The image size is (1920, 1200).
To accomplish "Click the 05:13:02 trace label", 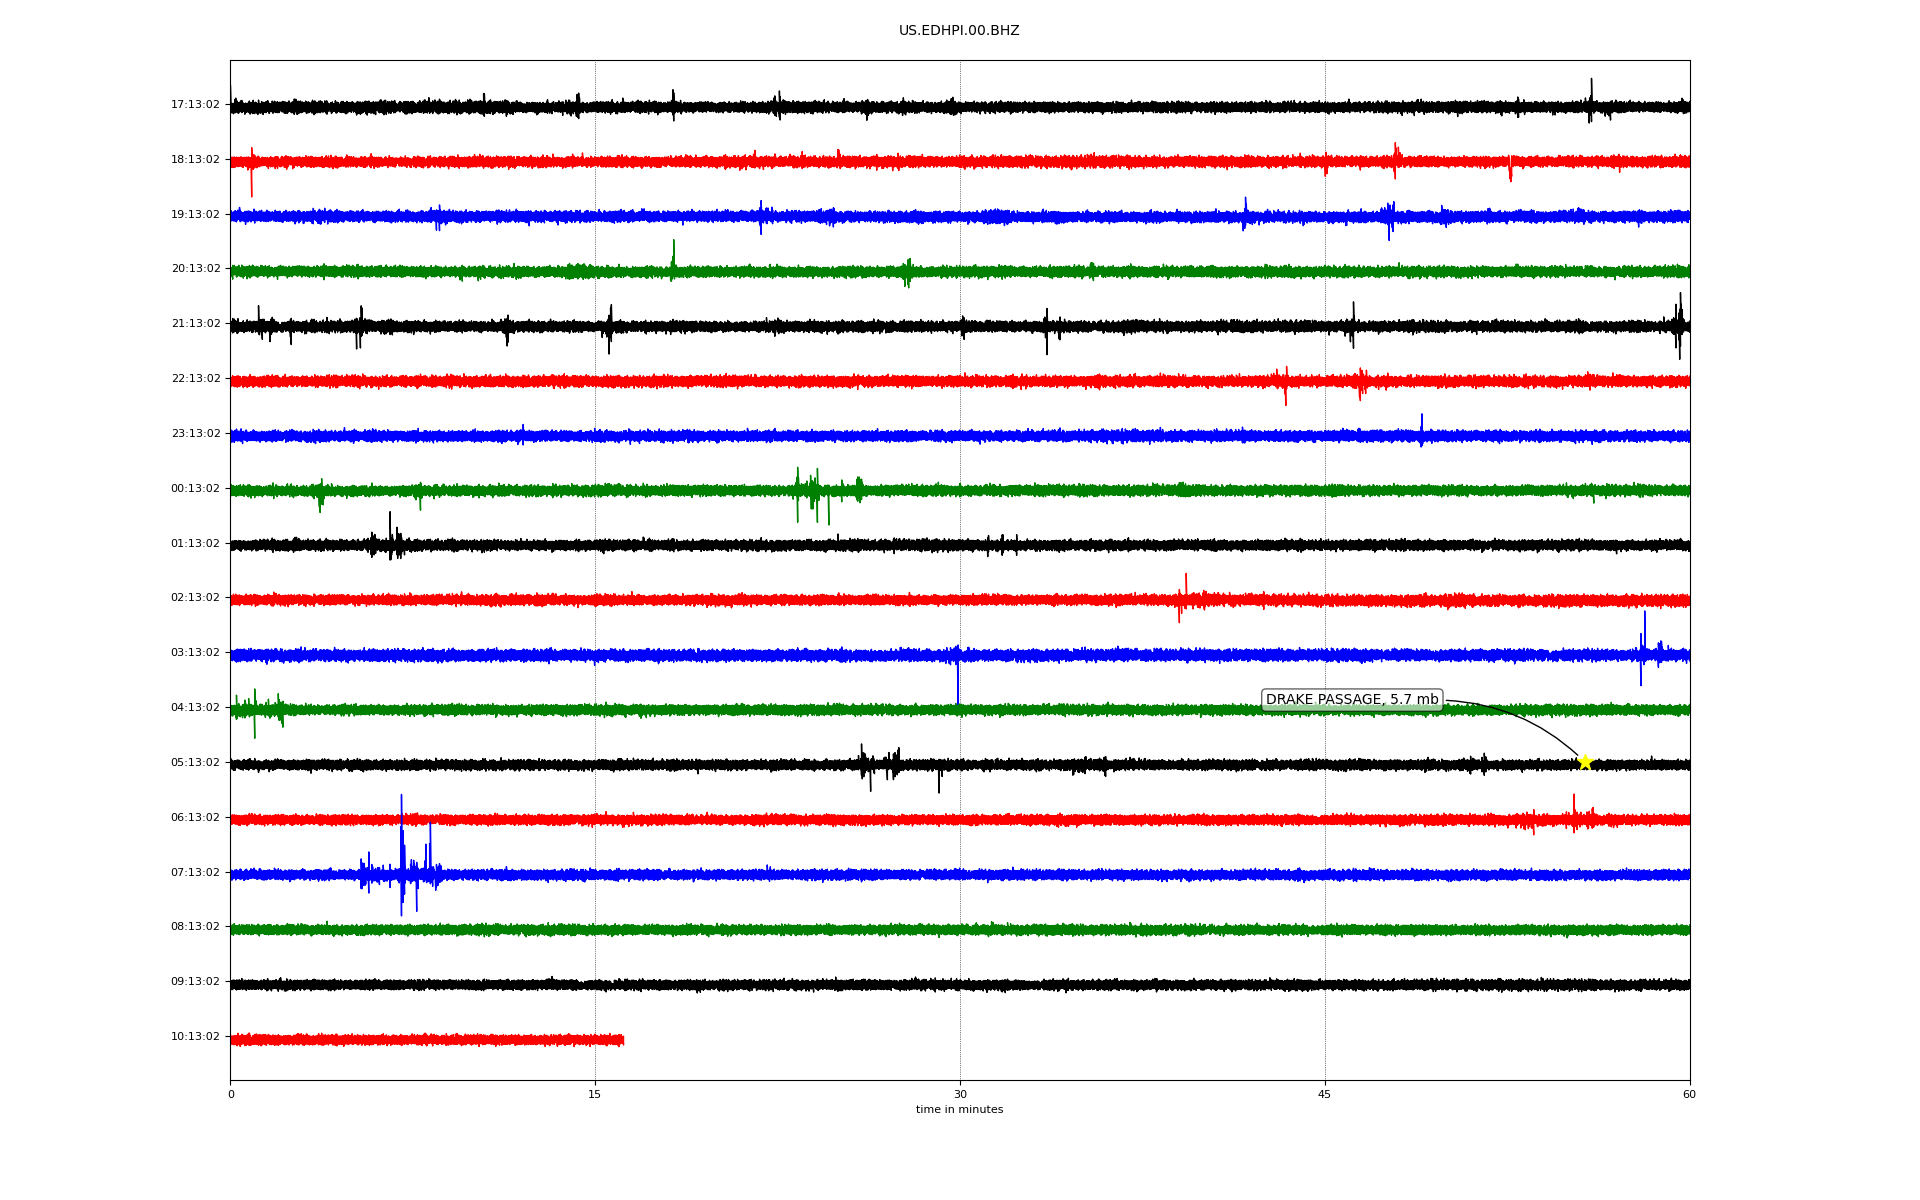I will [x=195, y=763].
